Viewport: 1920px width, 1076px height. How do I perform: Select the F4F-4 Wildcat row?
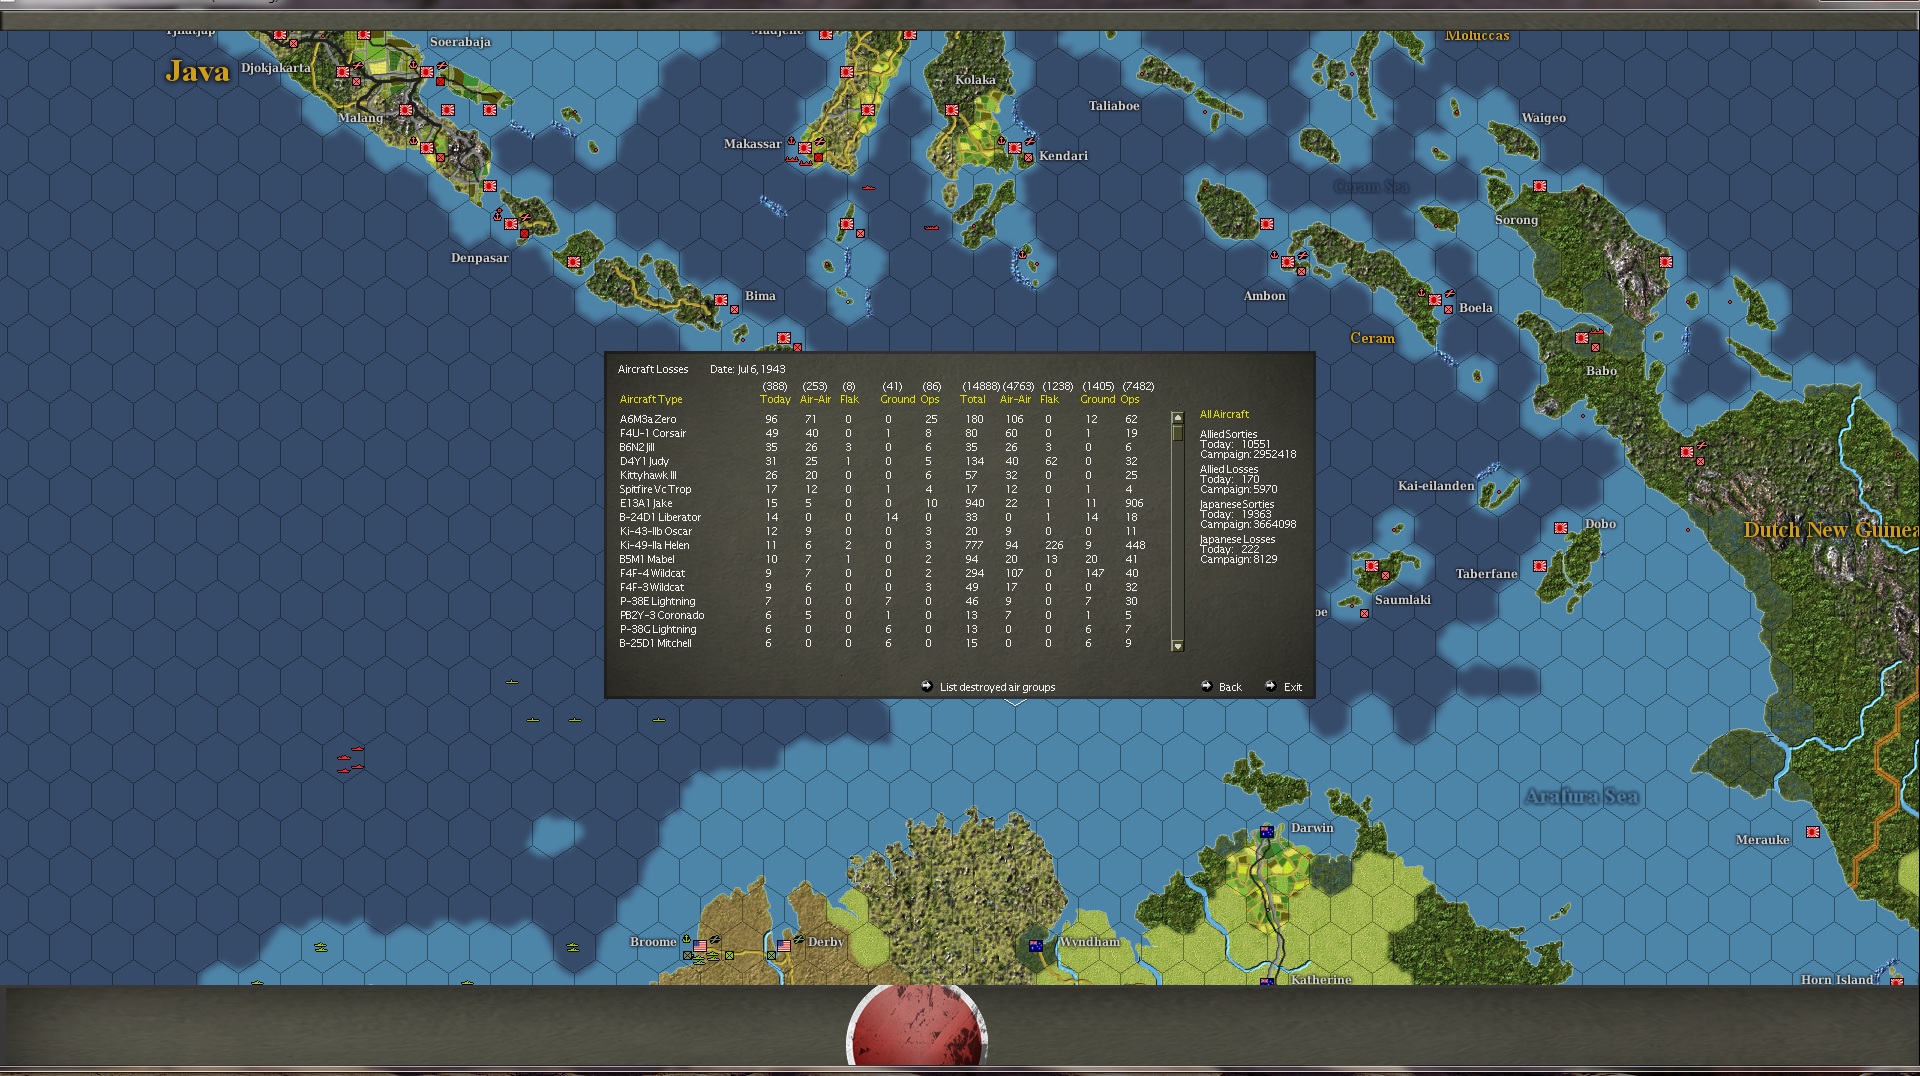point(880,573)
